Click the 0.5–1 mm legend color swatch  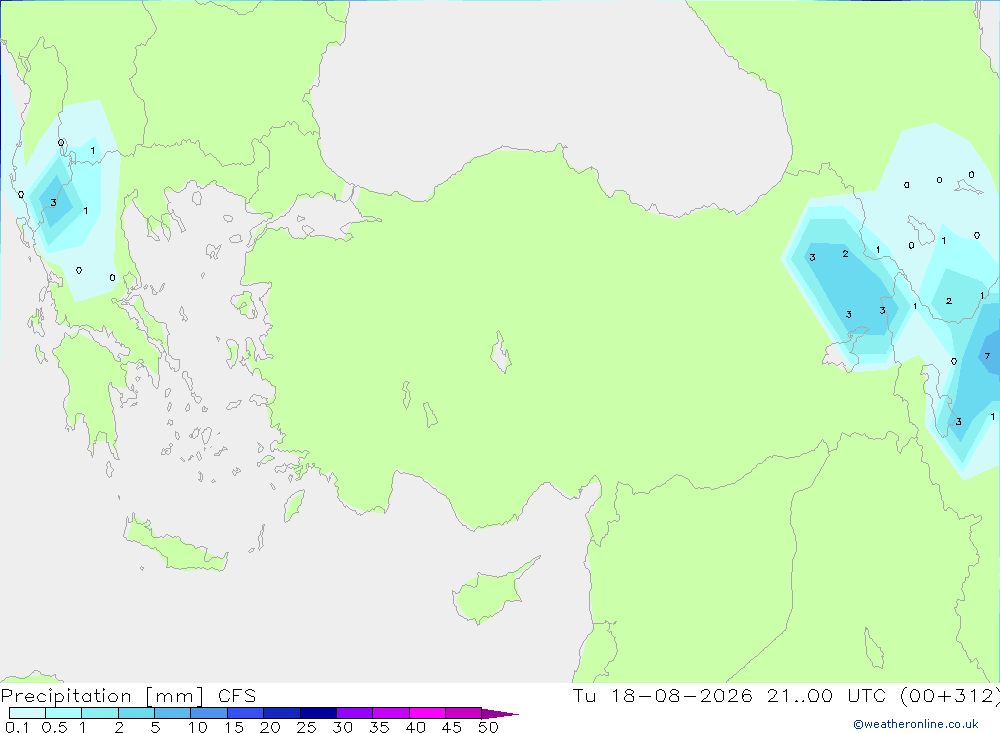click(64, 713)
